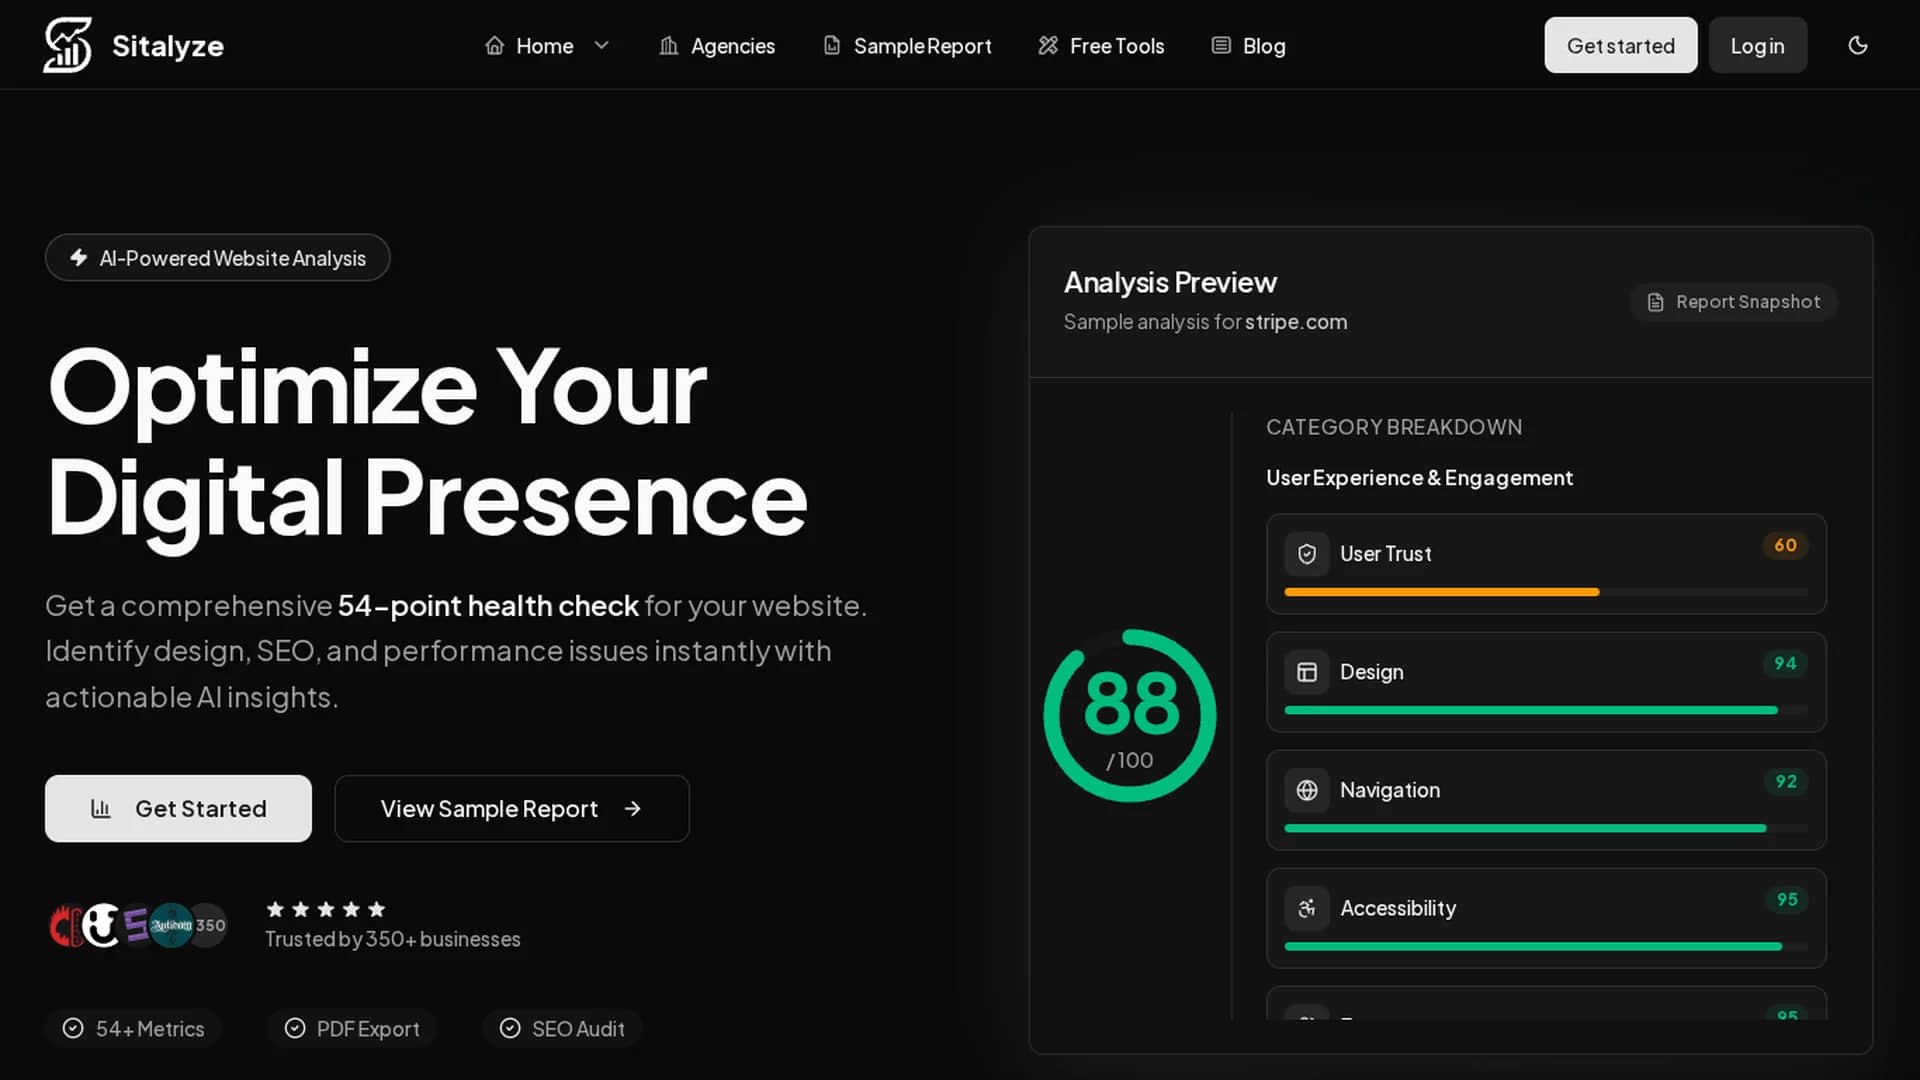Click the Log in button
The height and width of the screenshot is (1080, 1920).
click(1757, 45)
